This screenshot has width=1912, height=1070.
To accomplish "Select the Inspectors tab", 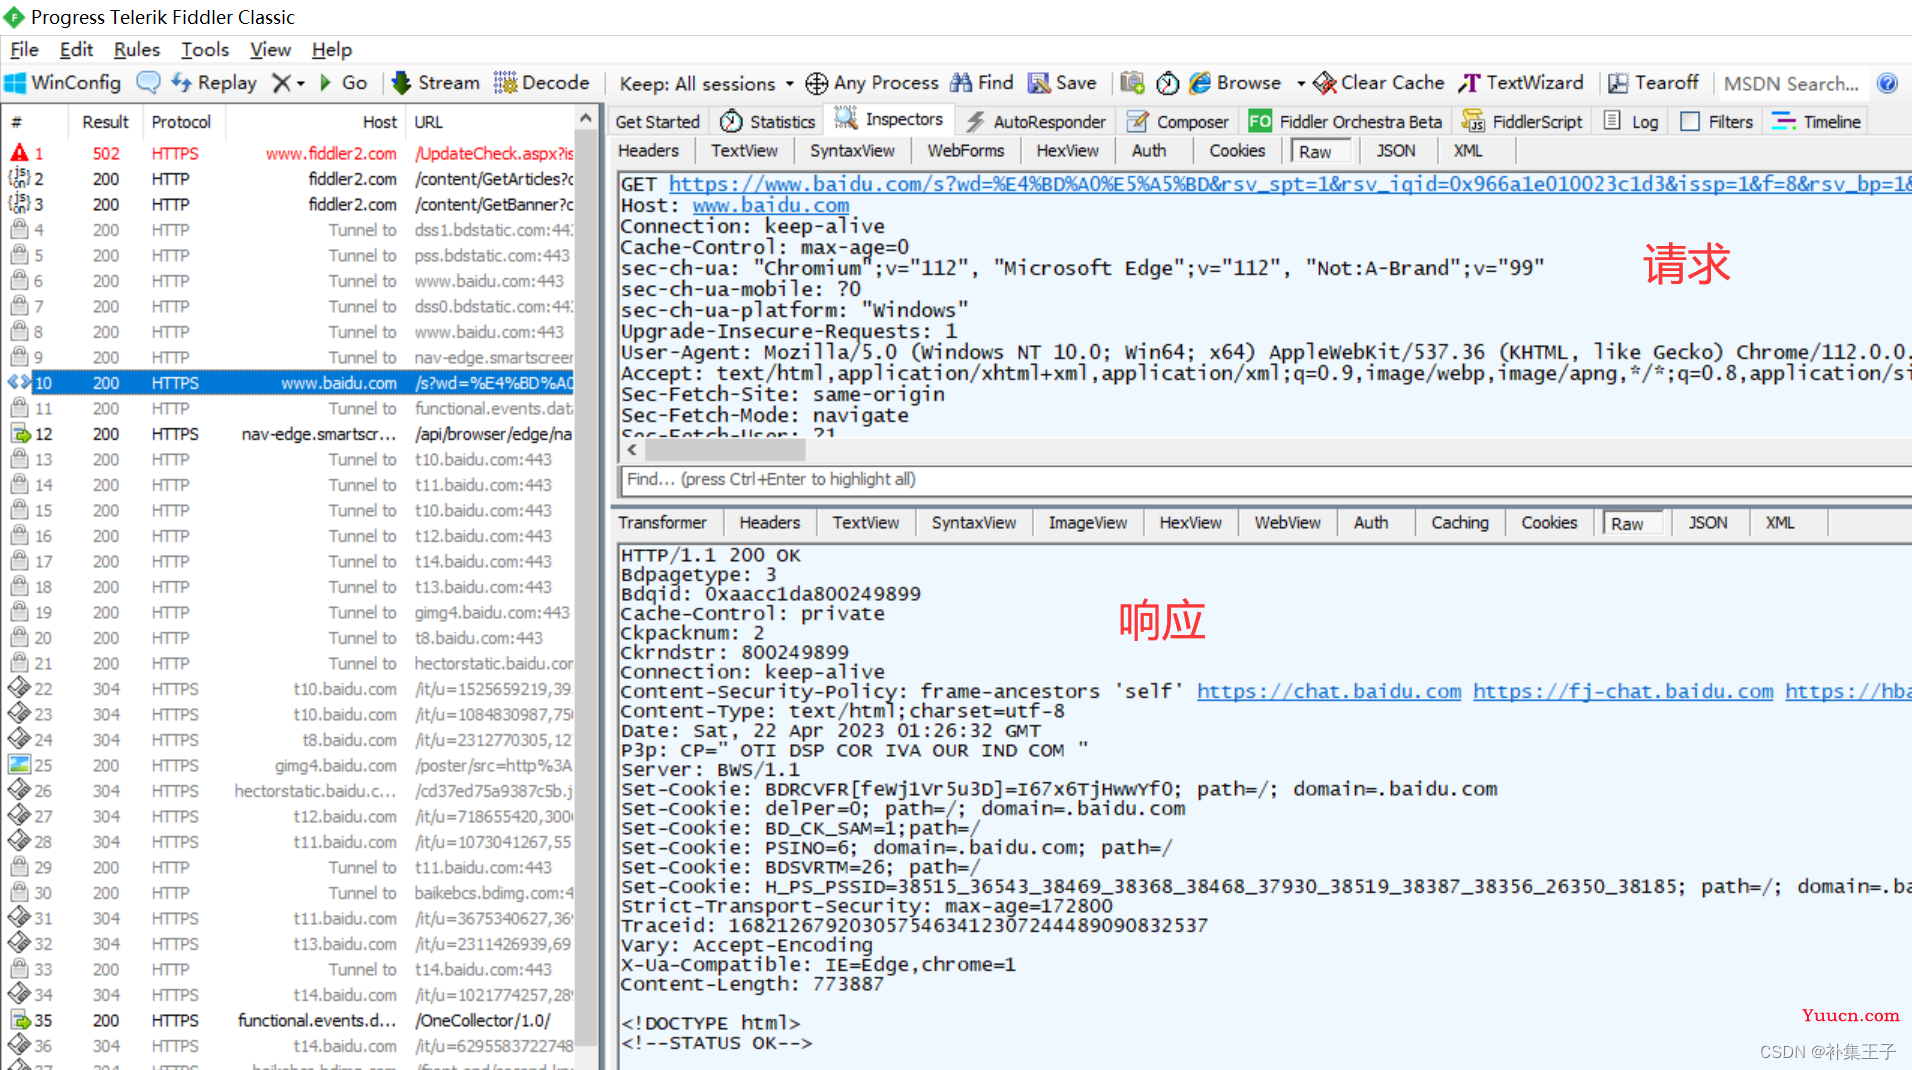I will click(889, 119).
